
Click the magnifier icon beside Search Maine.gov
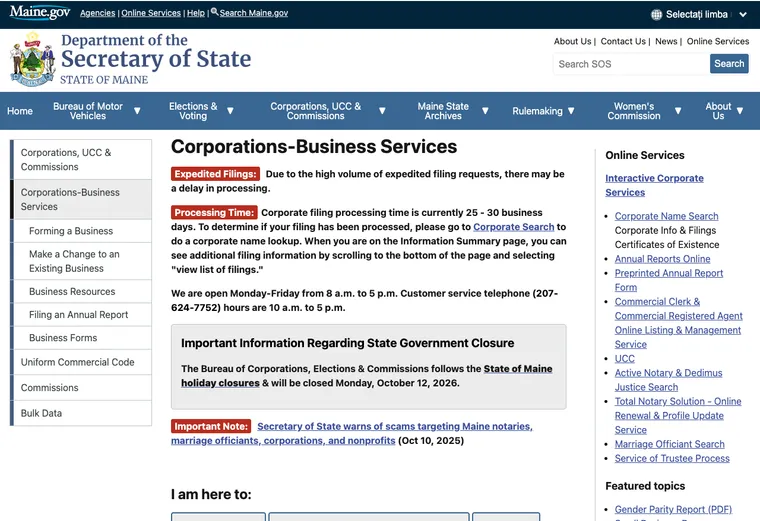214,12
